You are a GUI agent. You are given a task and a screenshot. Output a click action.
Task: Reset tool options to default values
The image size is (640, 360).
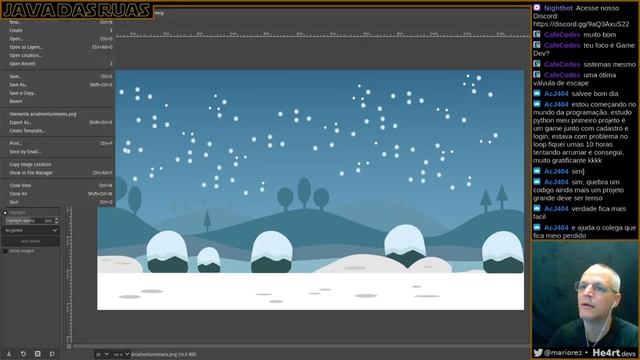click(x=52, y=354)
